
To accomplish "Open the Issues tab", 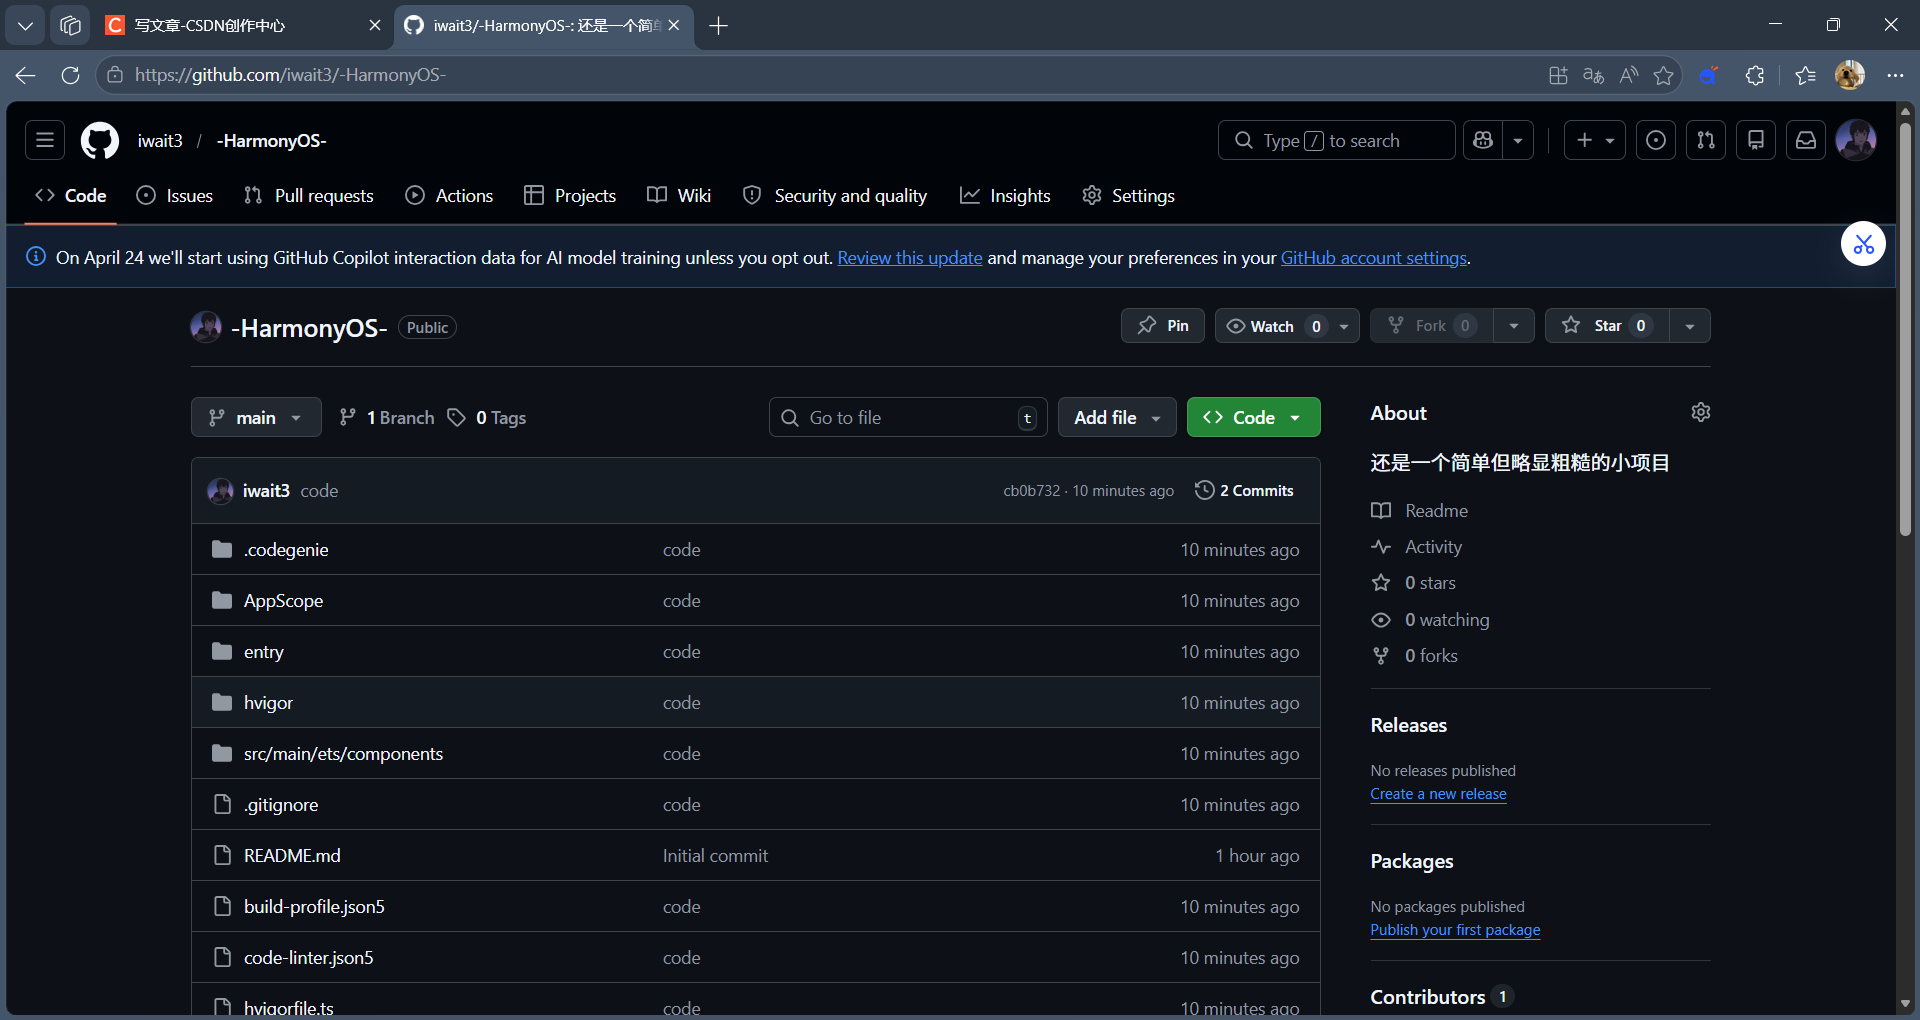I will click(175, 196).
